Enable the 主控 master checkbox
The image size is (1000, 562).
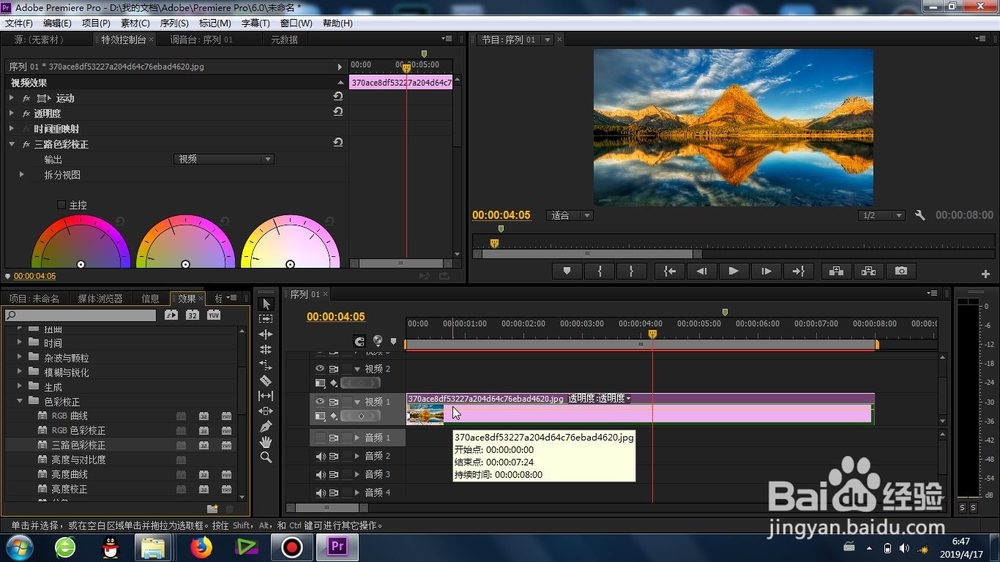click(61, 205)
